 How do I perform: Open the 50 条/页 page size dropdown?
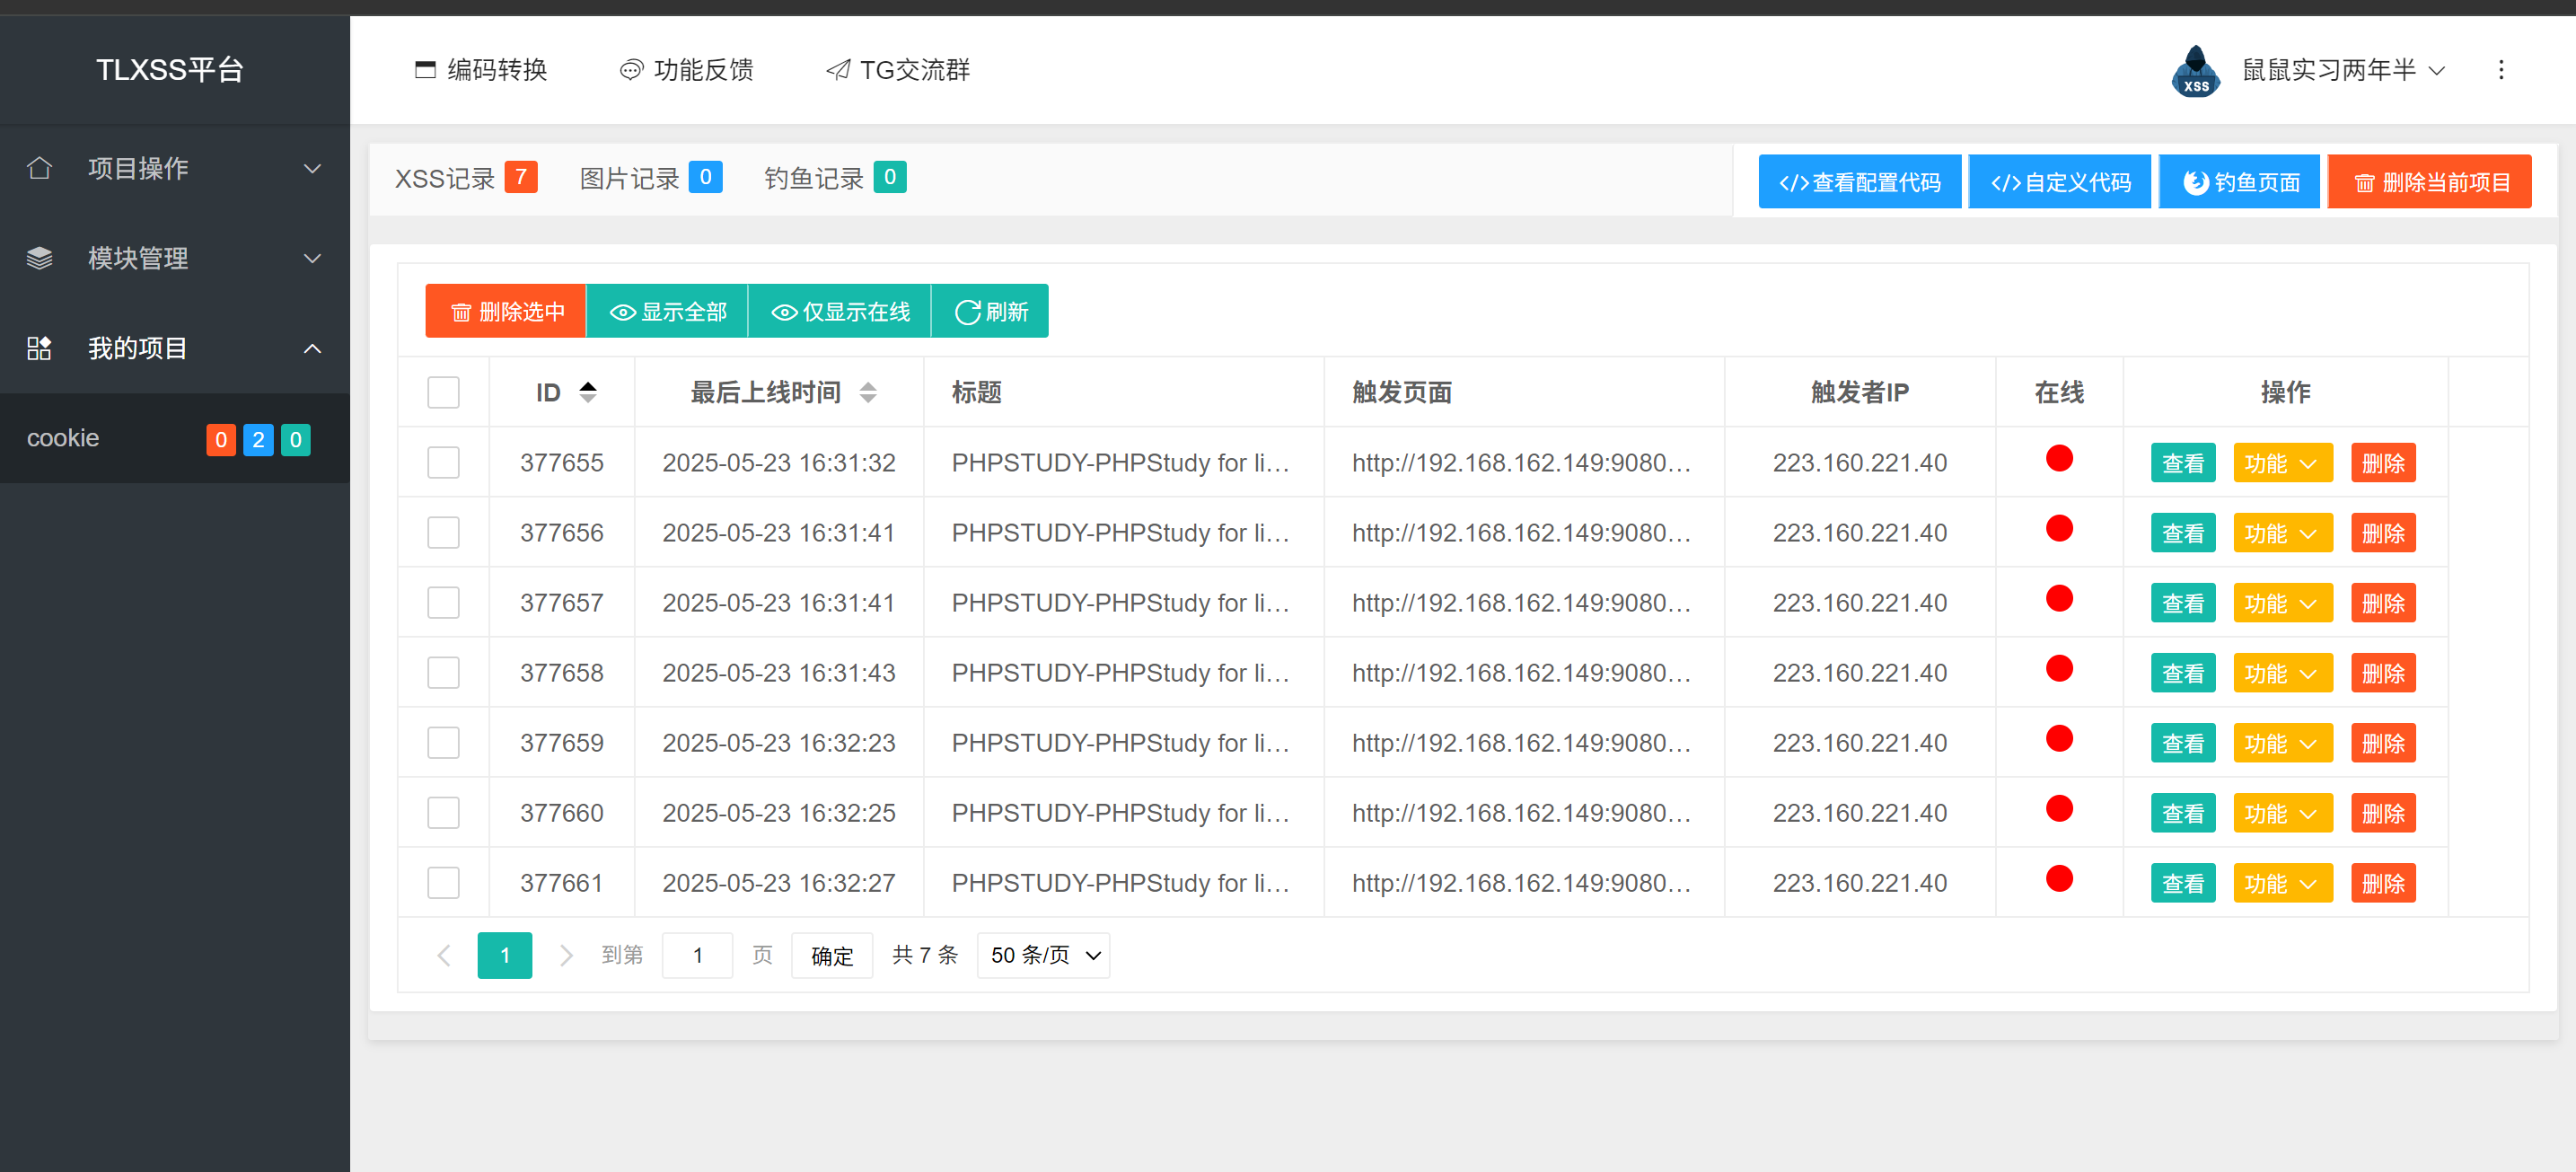pos(1043,955)
